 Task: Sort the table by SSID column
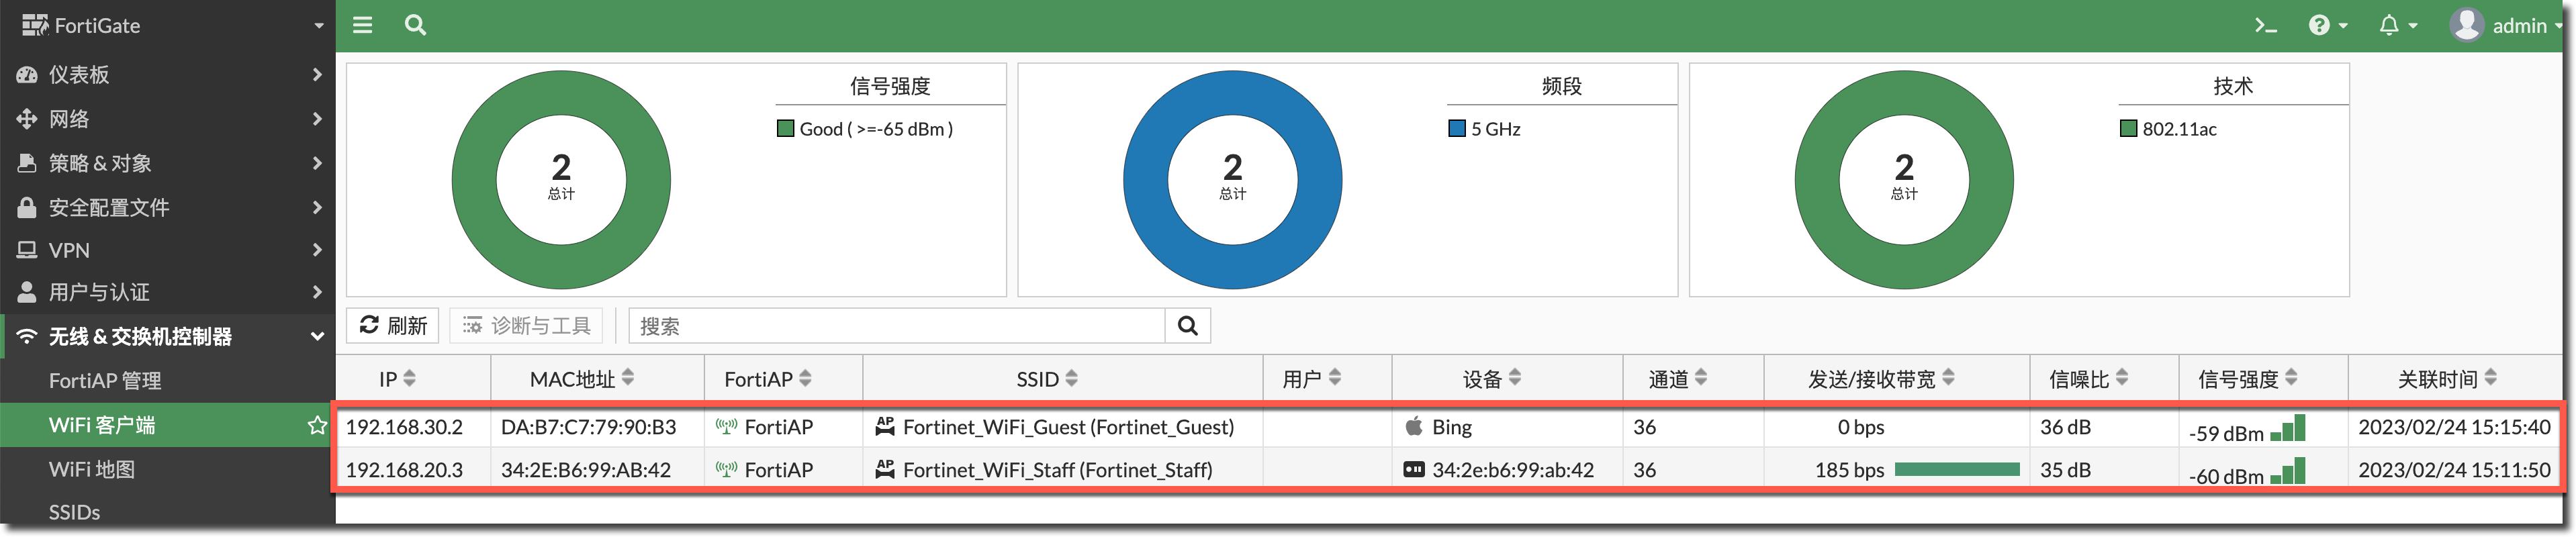pyautogui.click(x=1047, y=379)
